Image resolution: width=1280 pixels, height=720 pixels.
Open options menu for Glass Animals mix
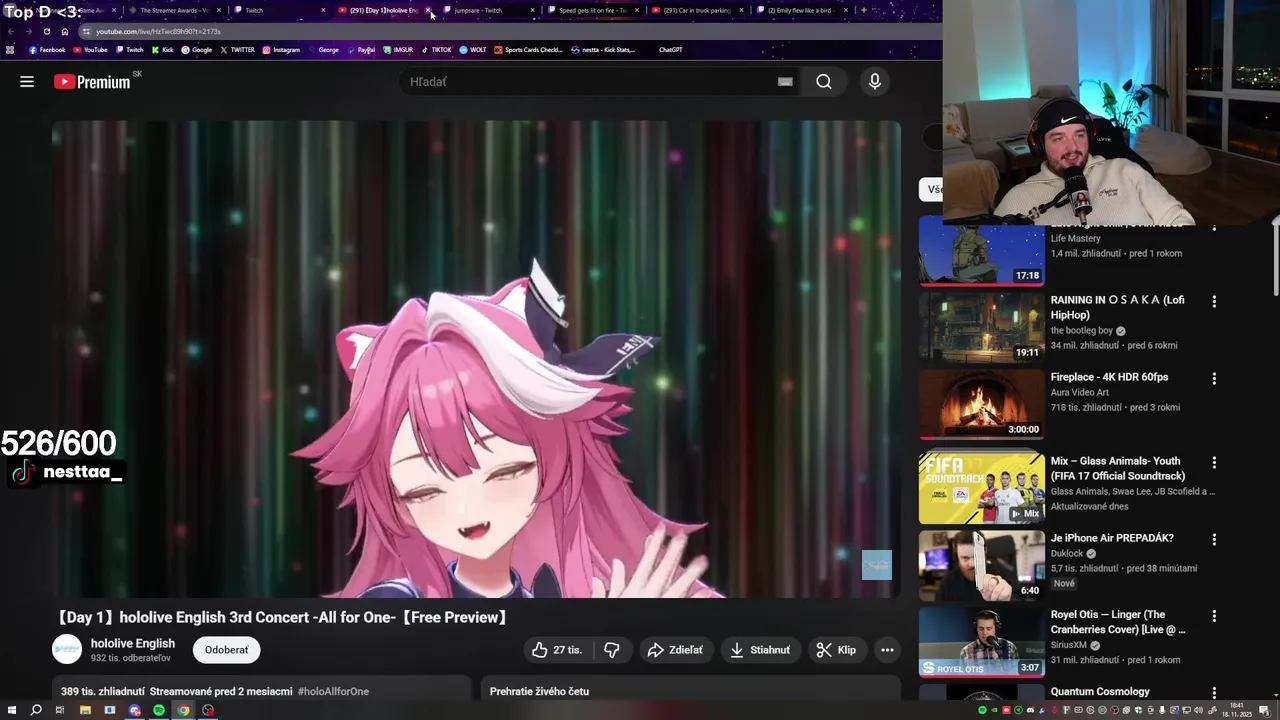coord(1214,462)
